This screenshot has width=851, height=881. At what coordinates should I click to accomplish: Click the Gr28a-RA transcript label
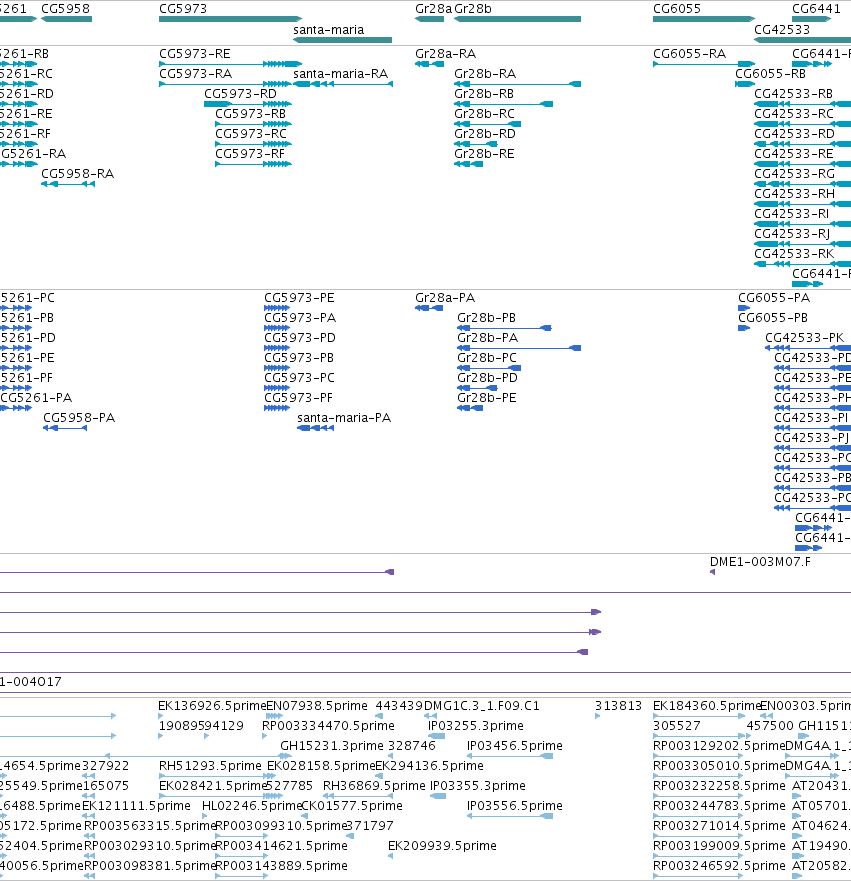445,53
